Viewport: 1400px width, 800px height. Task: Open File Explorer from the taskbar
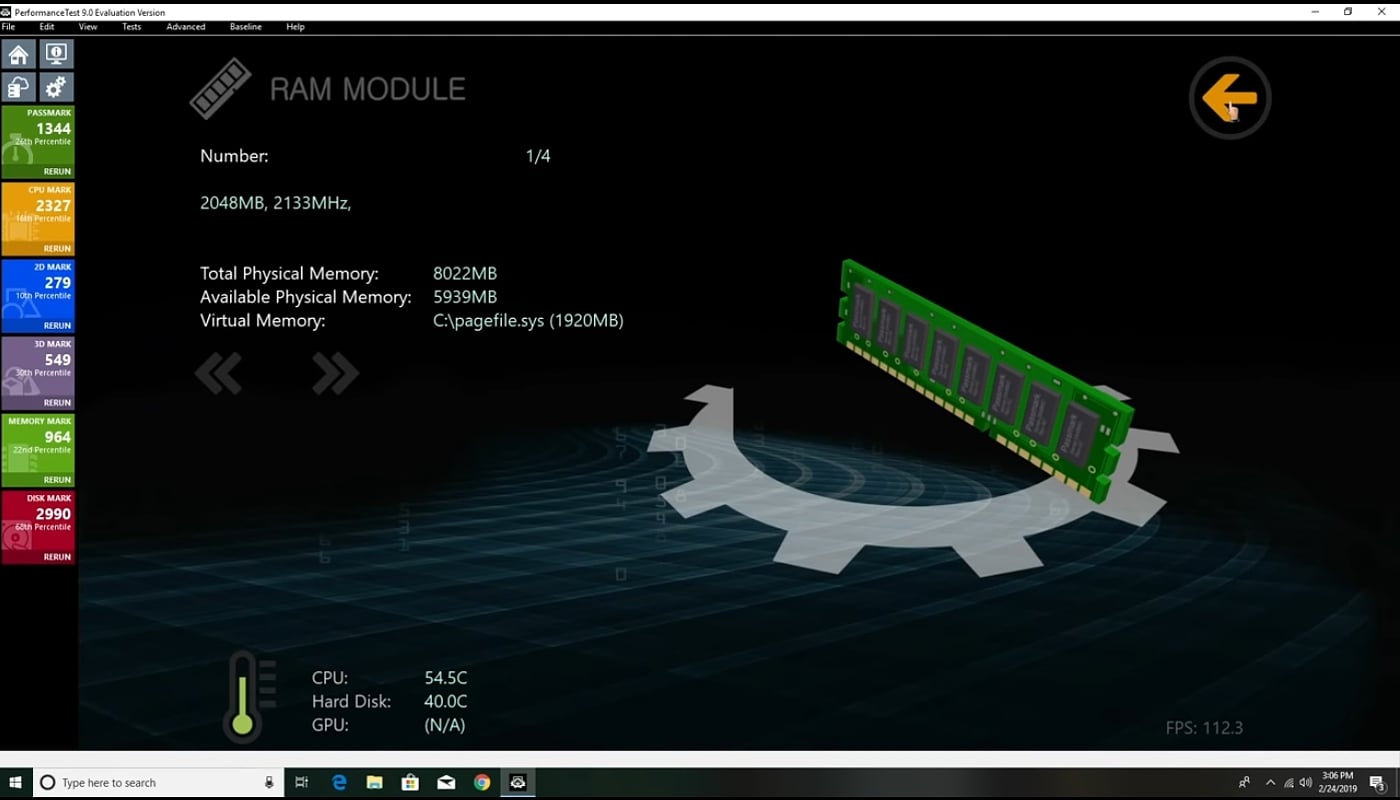click(375, 782)
